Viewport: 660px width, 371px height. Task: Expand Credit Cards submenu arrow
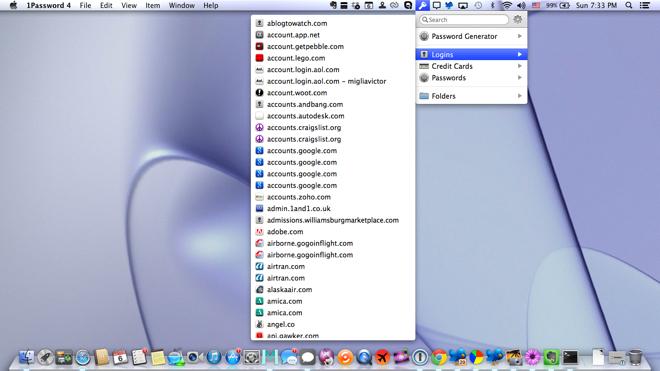520,66
